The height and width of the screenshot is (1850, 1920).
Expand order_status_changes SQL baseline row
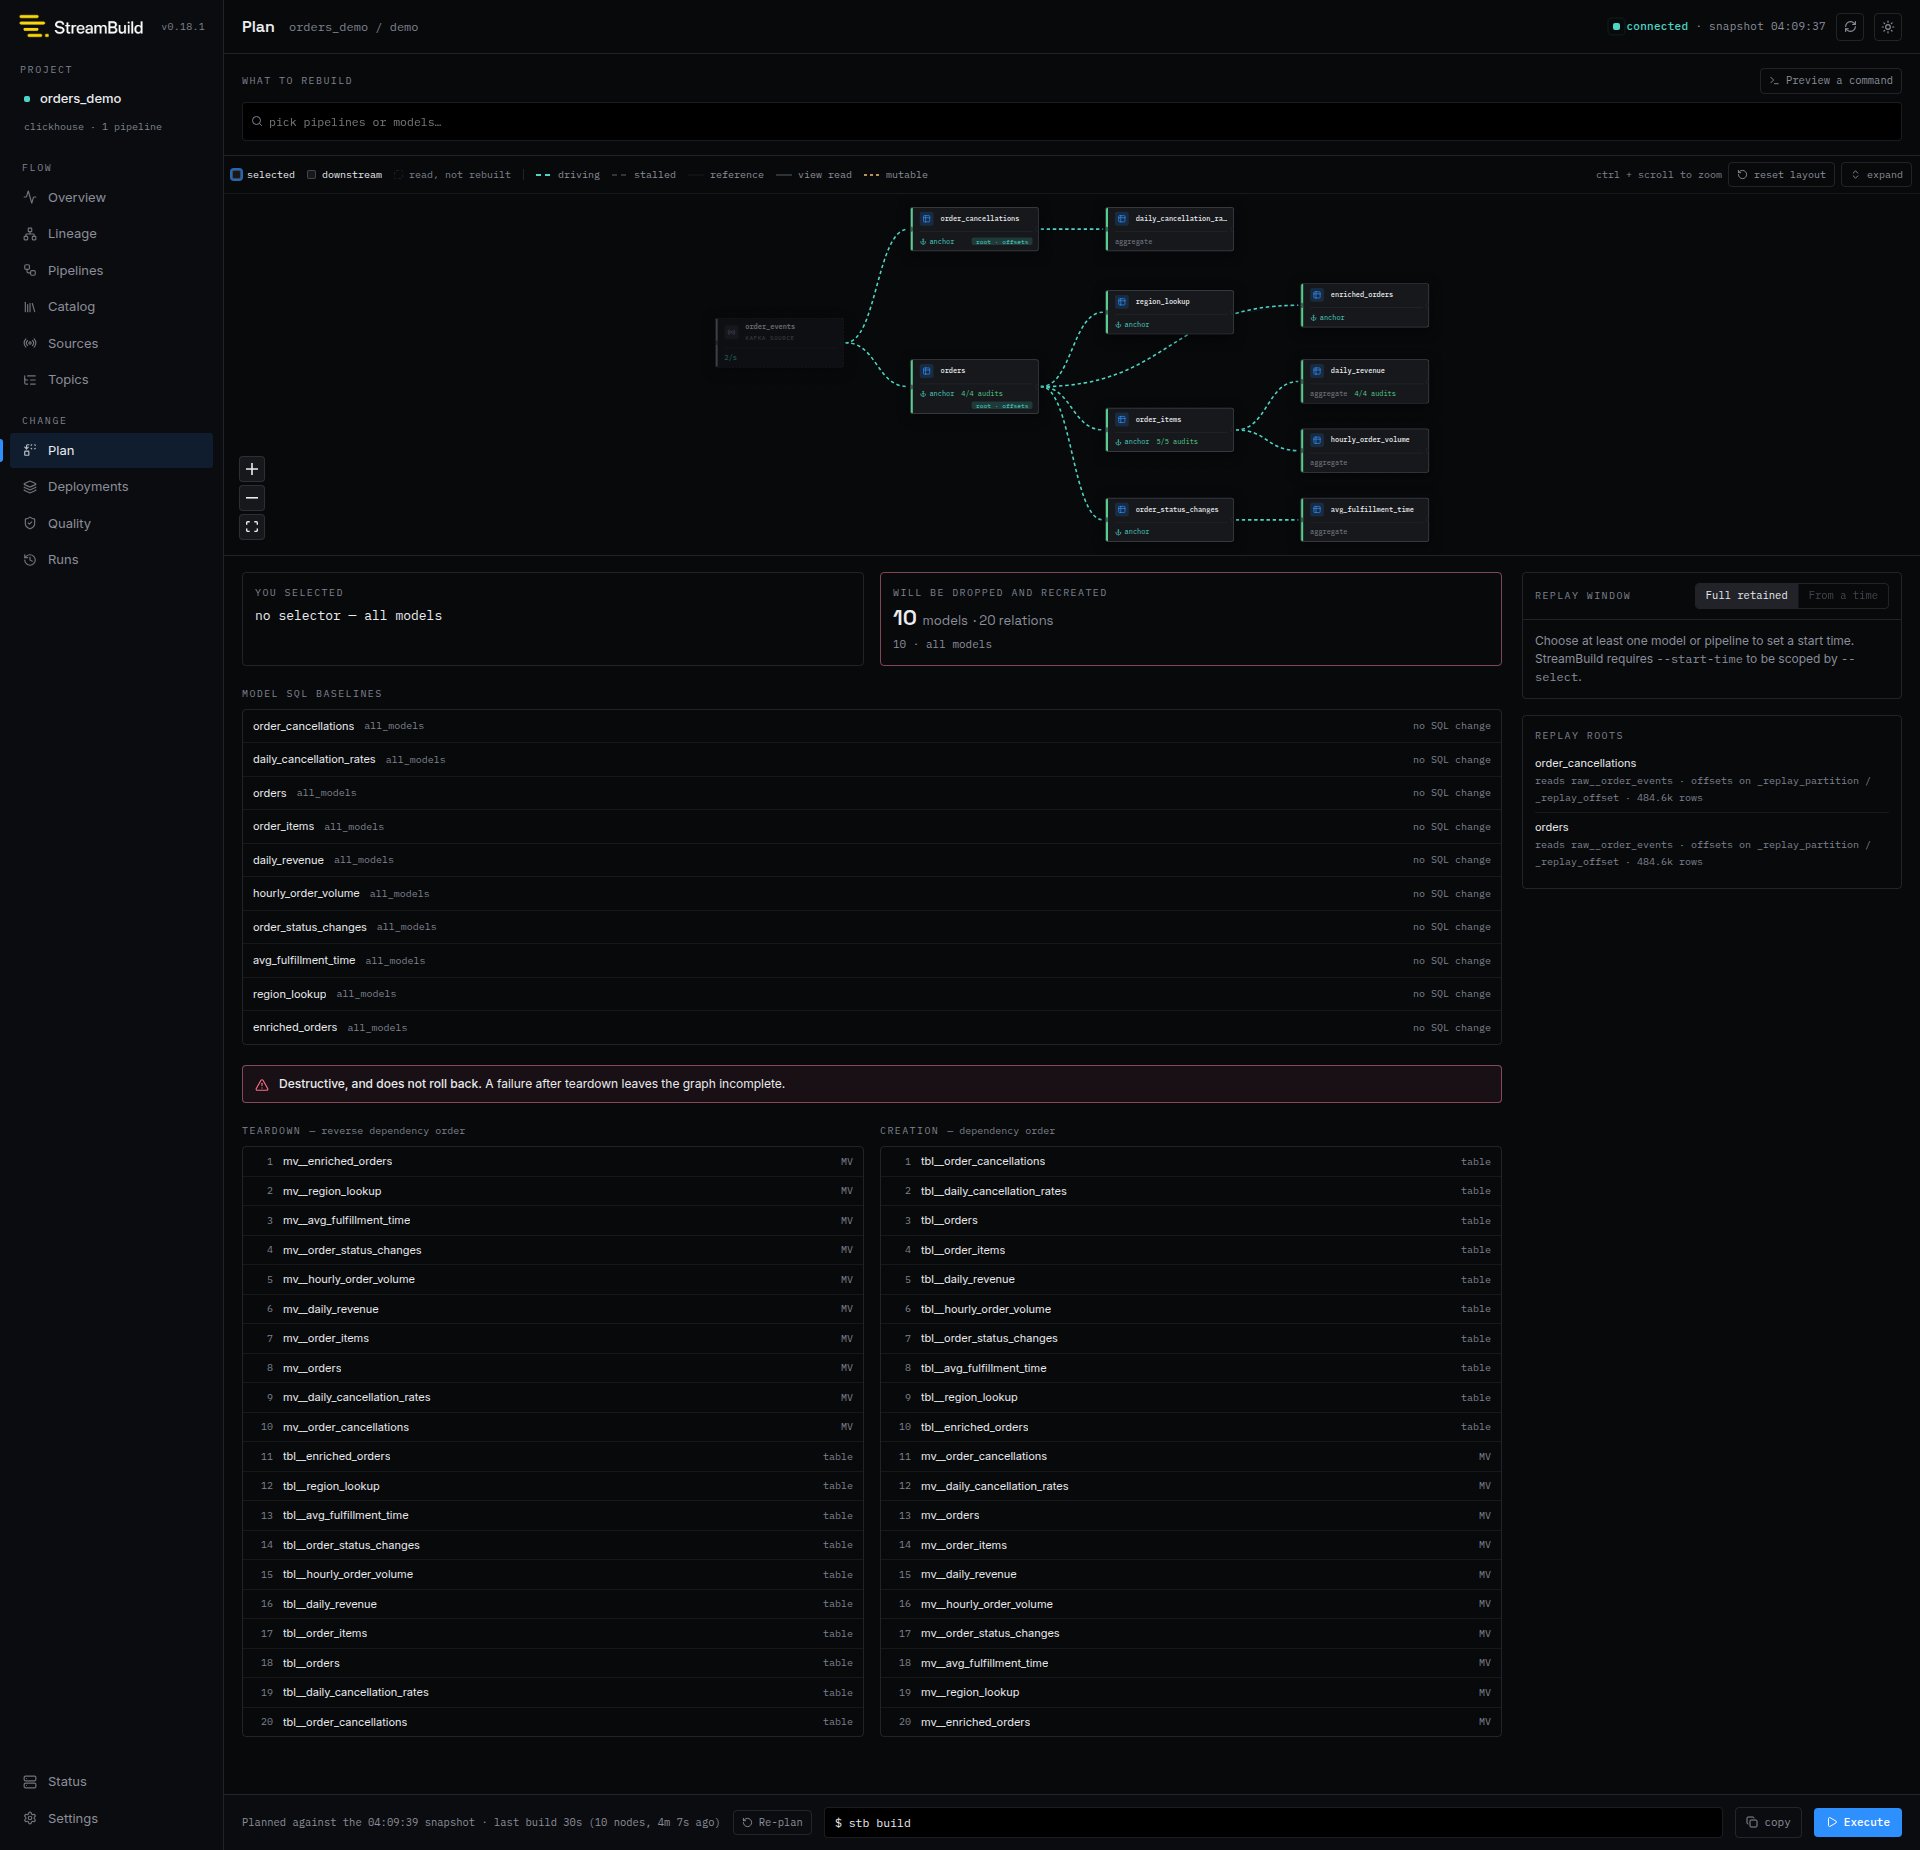[x=871, y=927]
